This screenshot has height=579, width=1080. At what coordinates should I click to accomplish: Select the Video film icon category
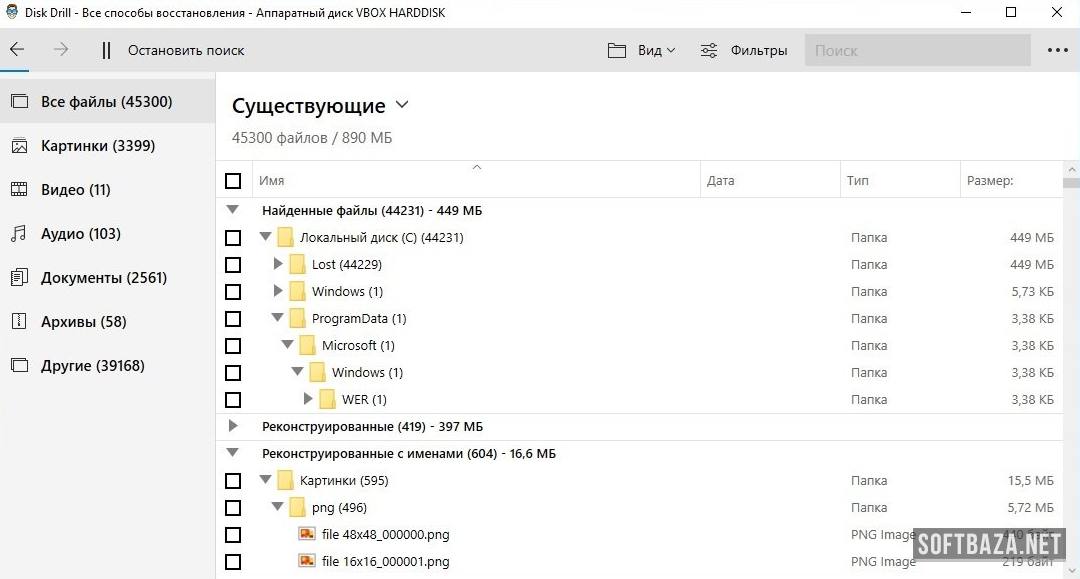tap(19, 190)
